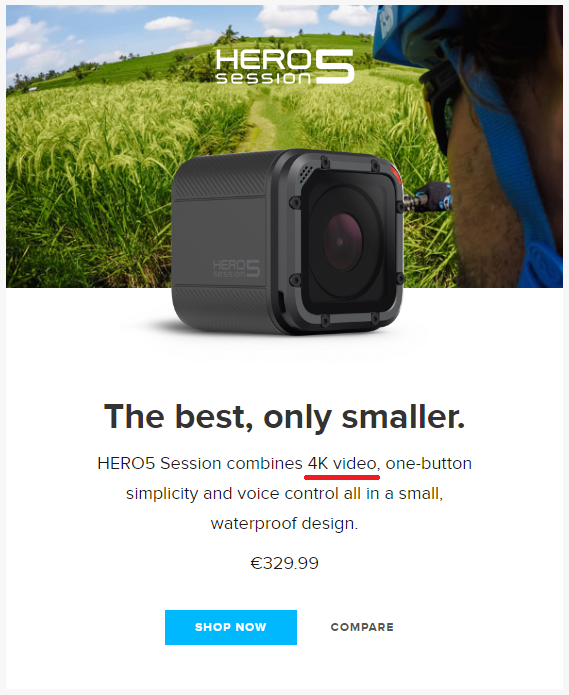Viewport: 569px width, 695px height.
Task: Click the one-button text in description
Action: point(429,464)
